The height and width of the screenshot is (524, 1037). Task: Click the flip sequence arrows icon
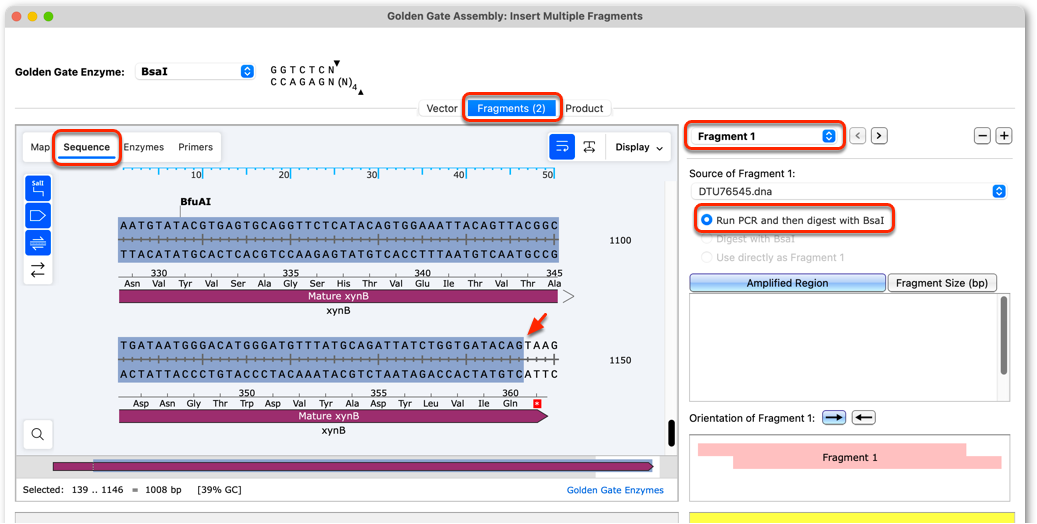pos(38,270)
